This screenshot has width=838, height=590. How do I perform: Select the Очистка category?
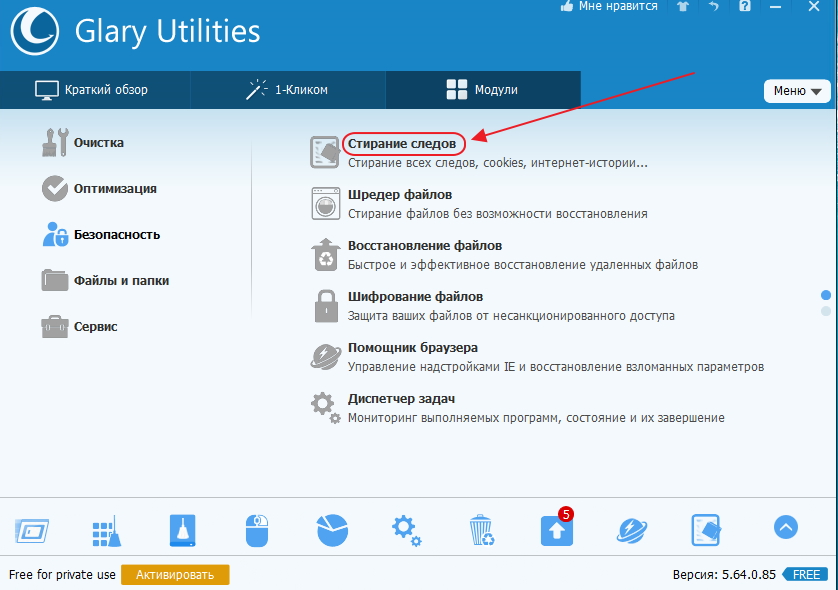[x=83, y=143]
